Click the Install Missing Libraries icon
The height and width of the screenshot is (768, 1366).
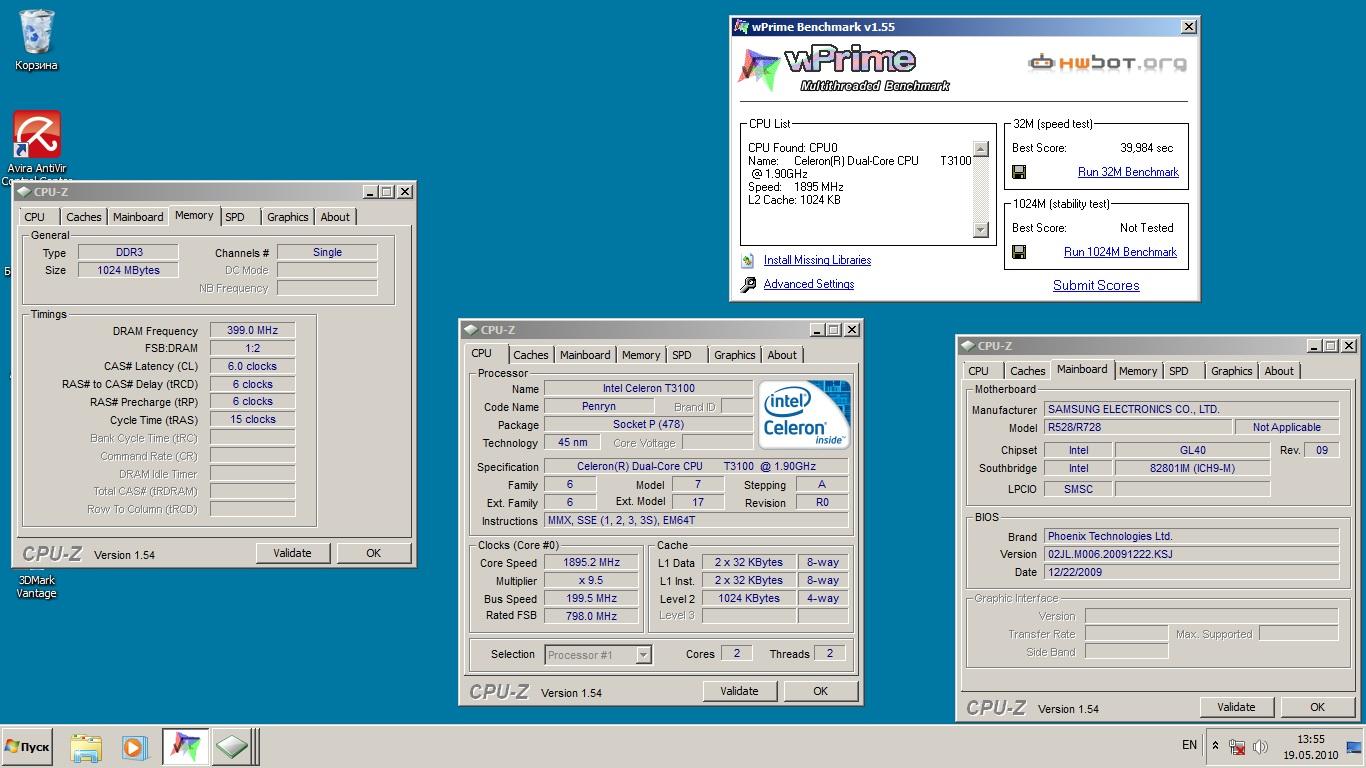pyautogui.click(x=748, y=260)
